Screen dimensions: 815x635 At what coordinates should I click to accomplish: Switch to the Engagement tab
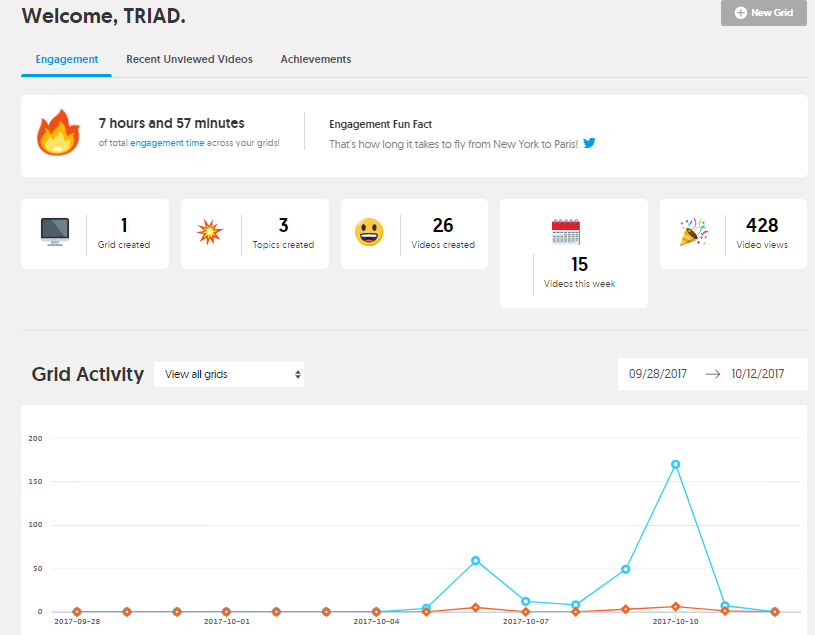[67, 59]
